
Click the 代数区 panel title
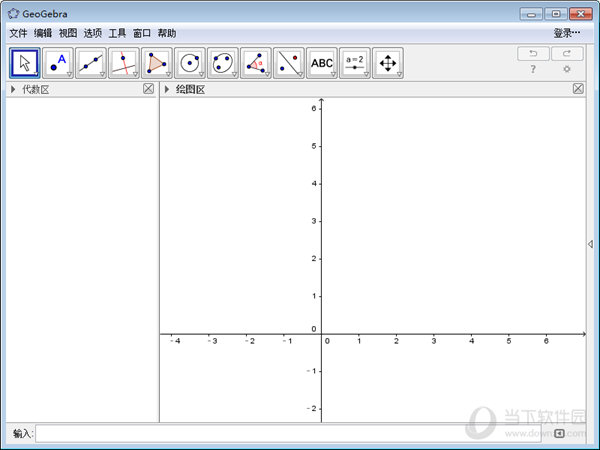[x=36, y=89]
